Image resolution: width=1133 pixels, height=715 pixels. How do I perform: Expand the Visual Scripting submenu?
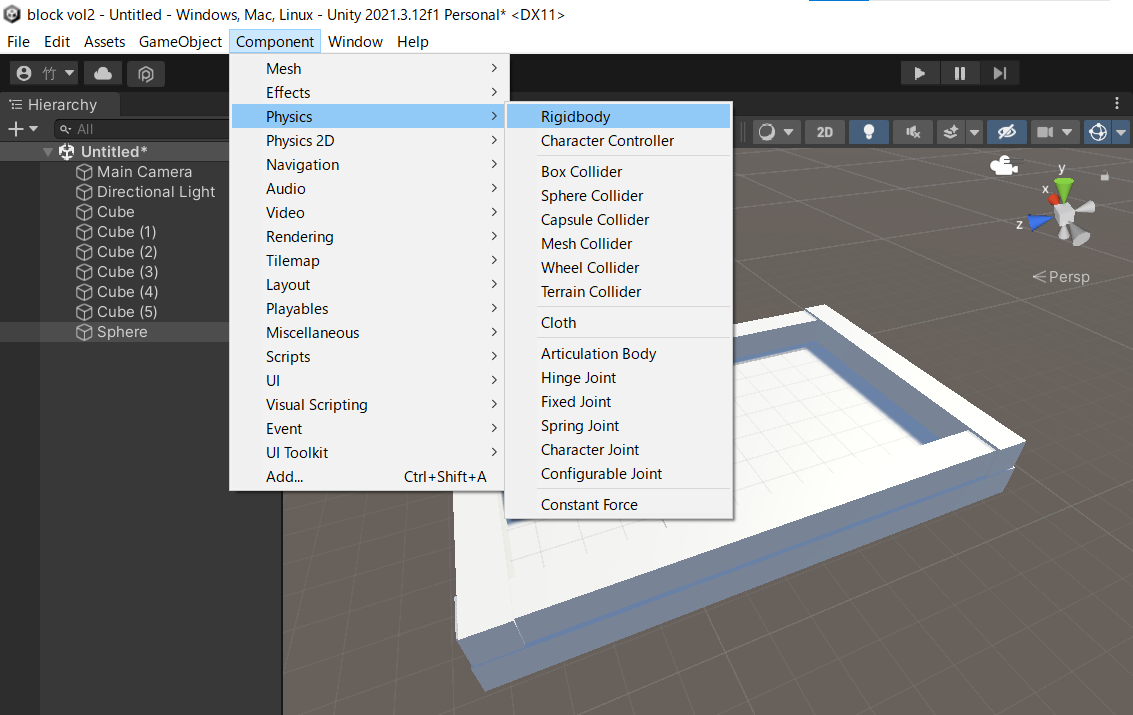(x=369, y=404)
